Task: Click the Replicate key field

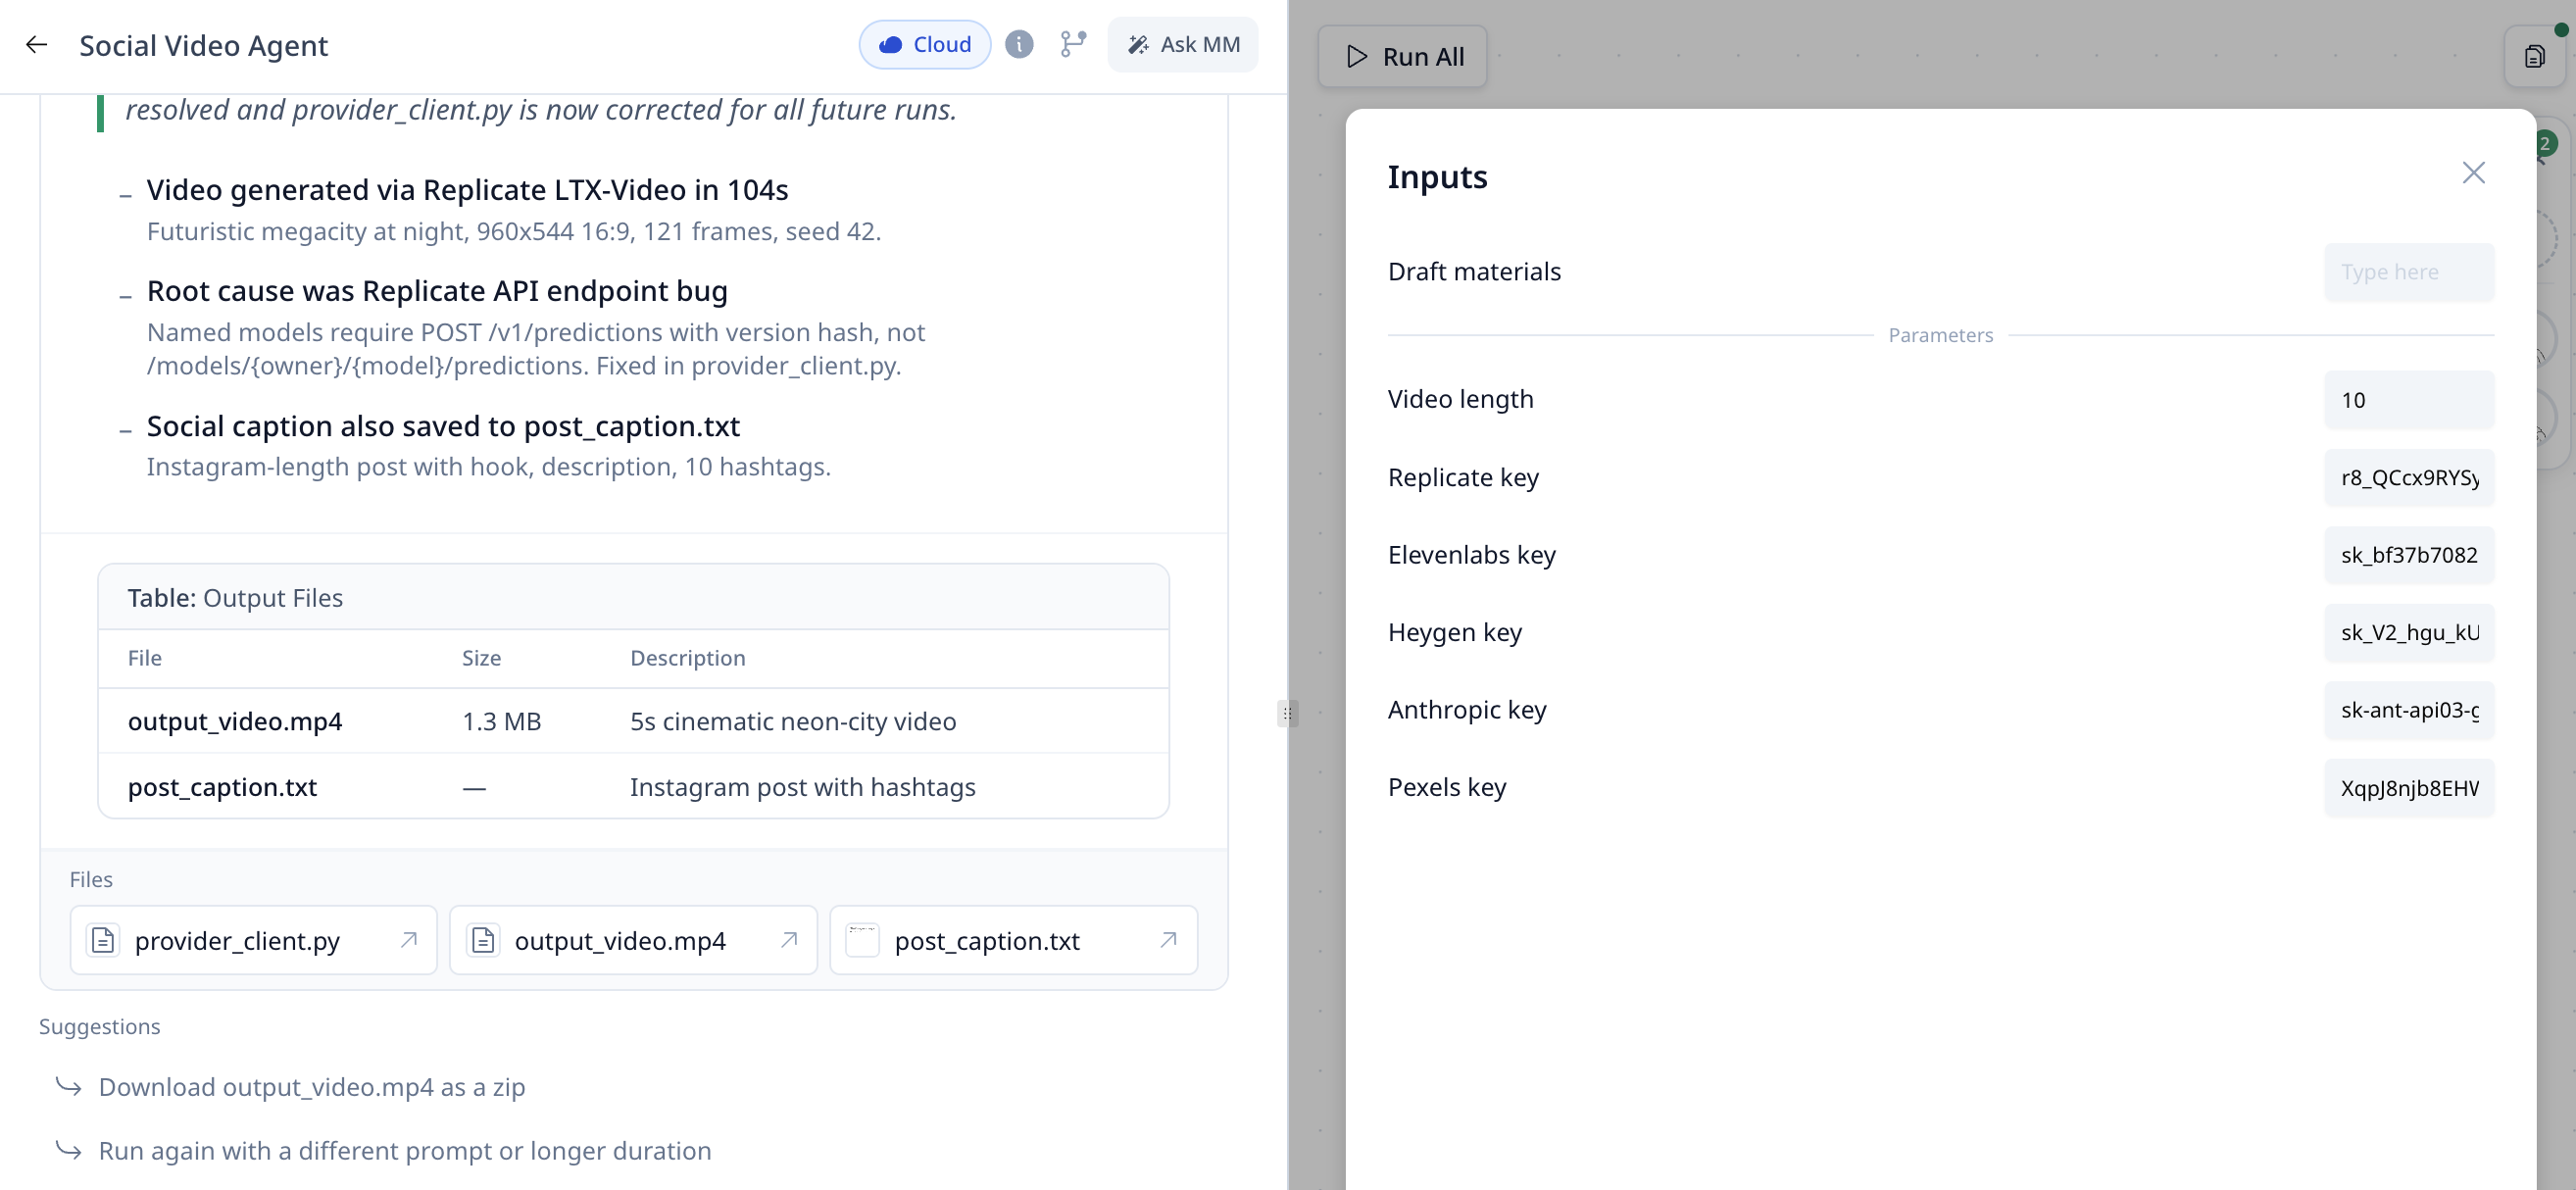Action: 2408,478
